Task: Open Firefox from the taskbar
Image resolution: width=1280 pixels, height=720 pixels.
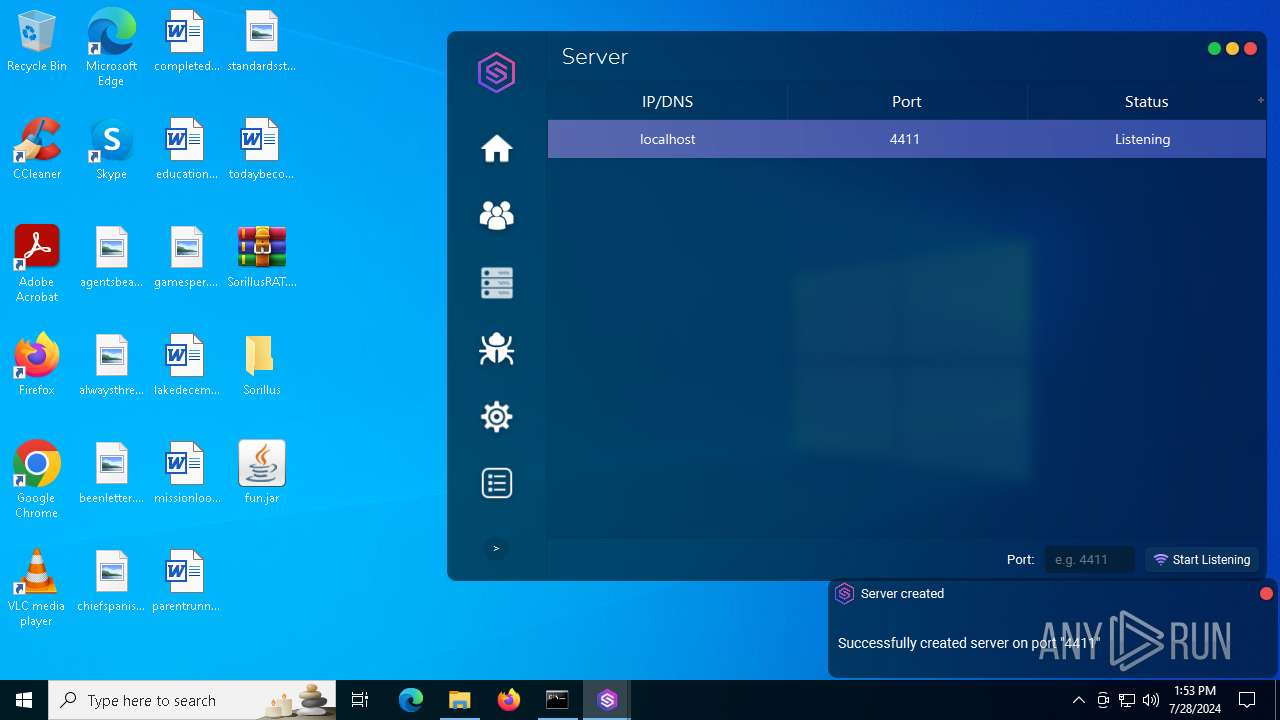Action: coord(509,700)
